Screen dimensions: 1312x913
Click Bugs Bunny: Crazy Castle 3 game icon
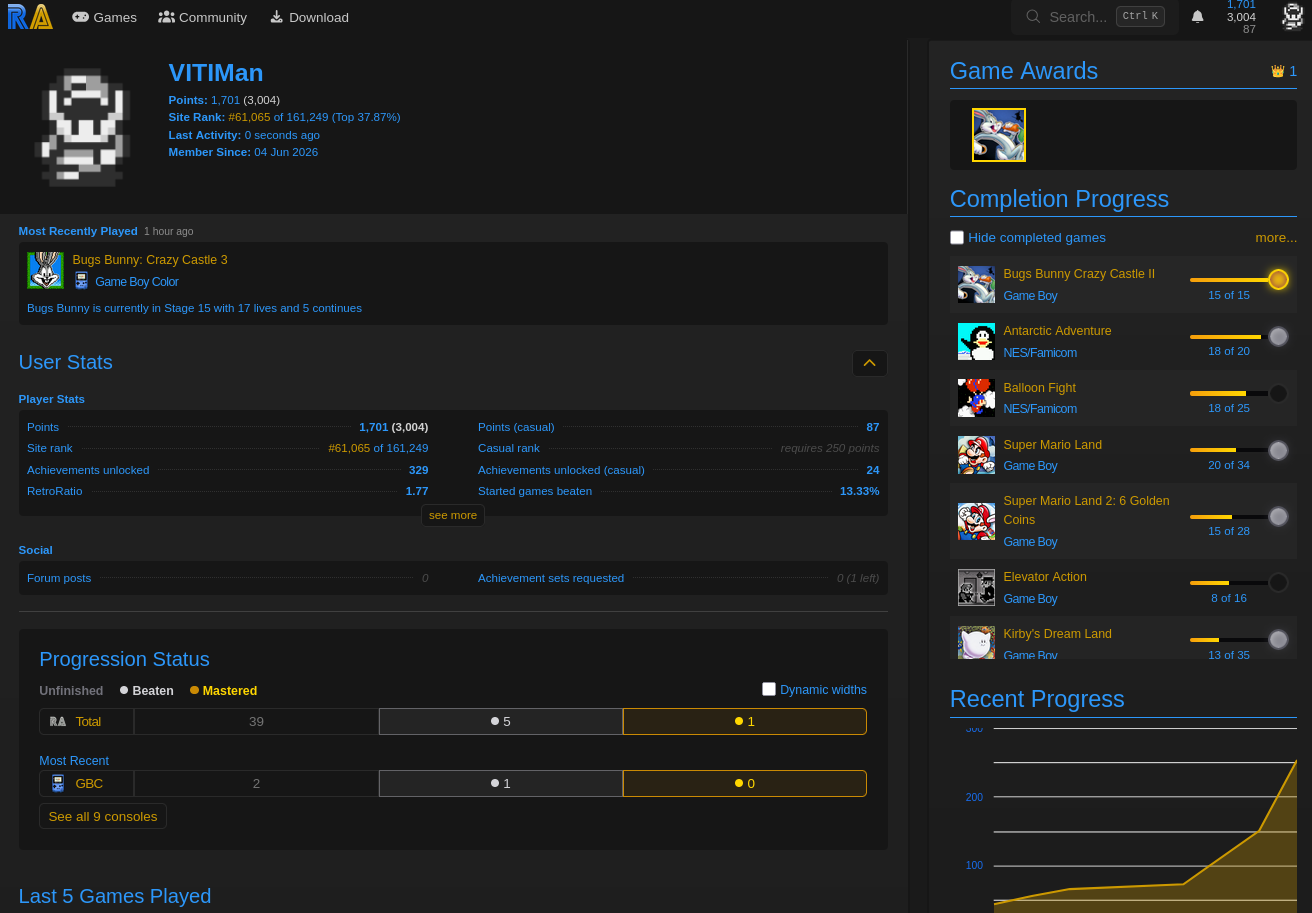pos(45,270)
